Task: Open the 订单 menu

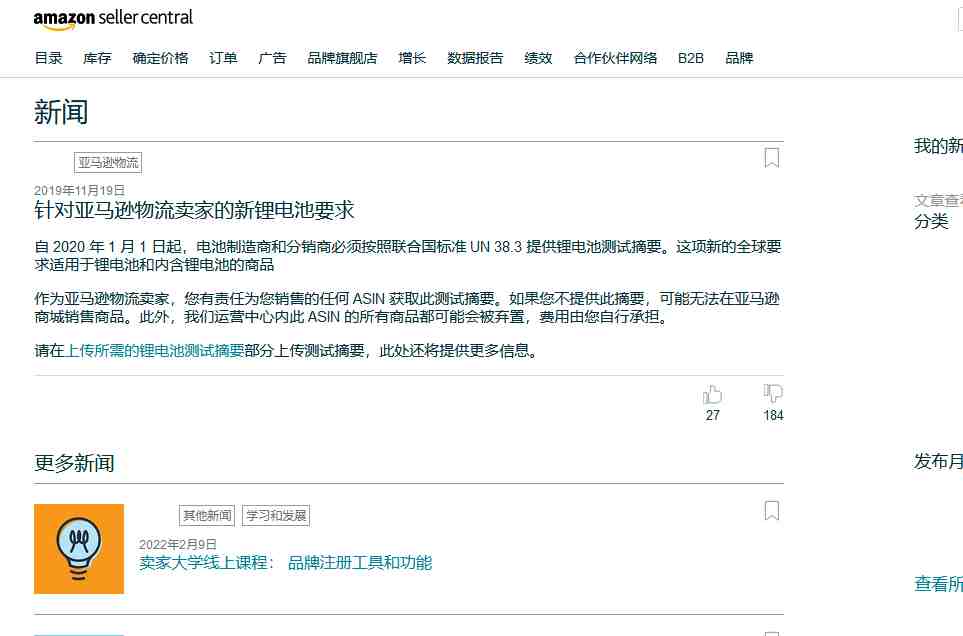Action: tap(223, 58)
